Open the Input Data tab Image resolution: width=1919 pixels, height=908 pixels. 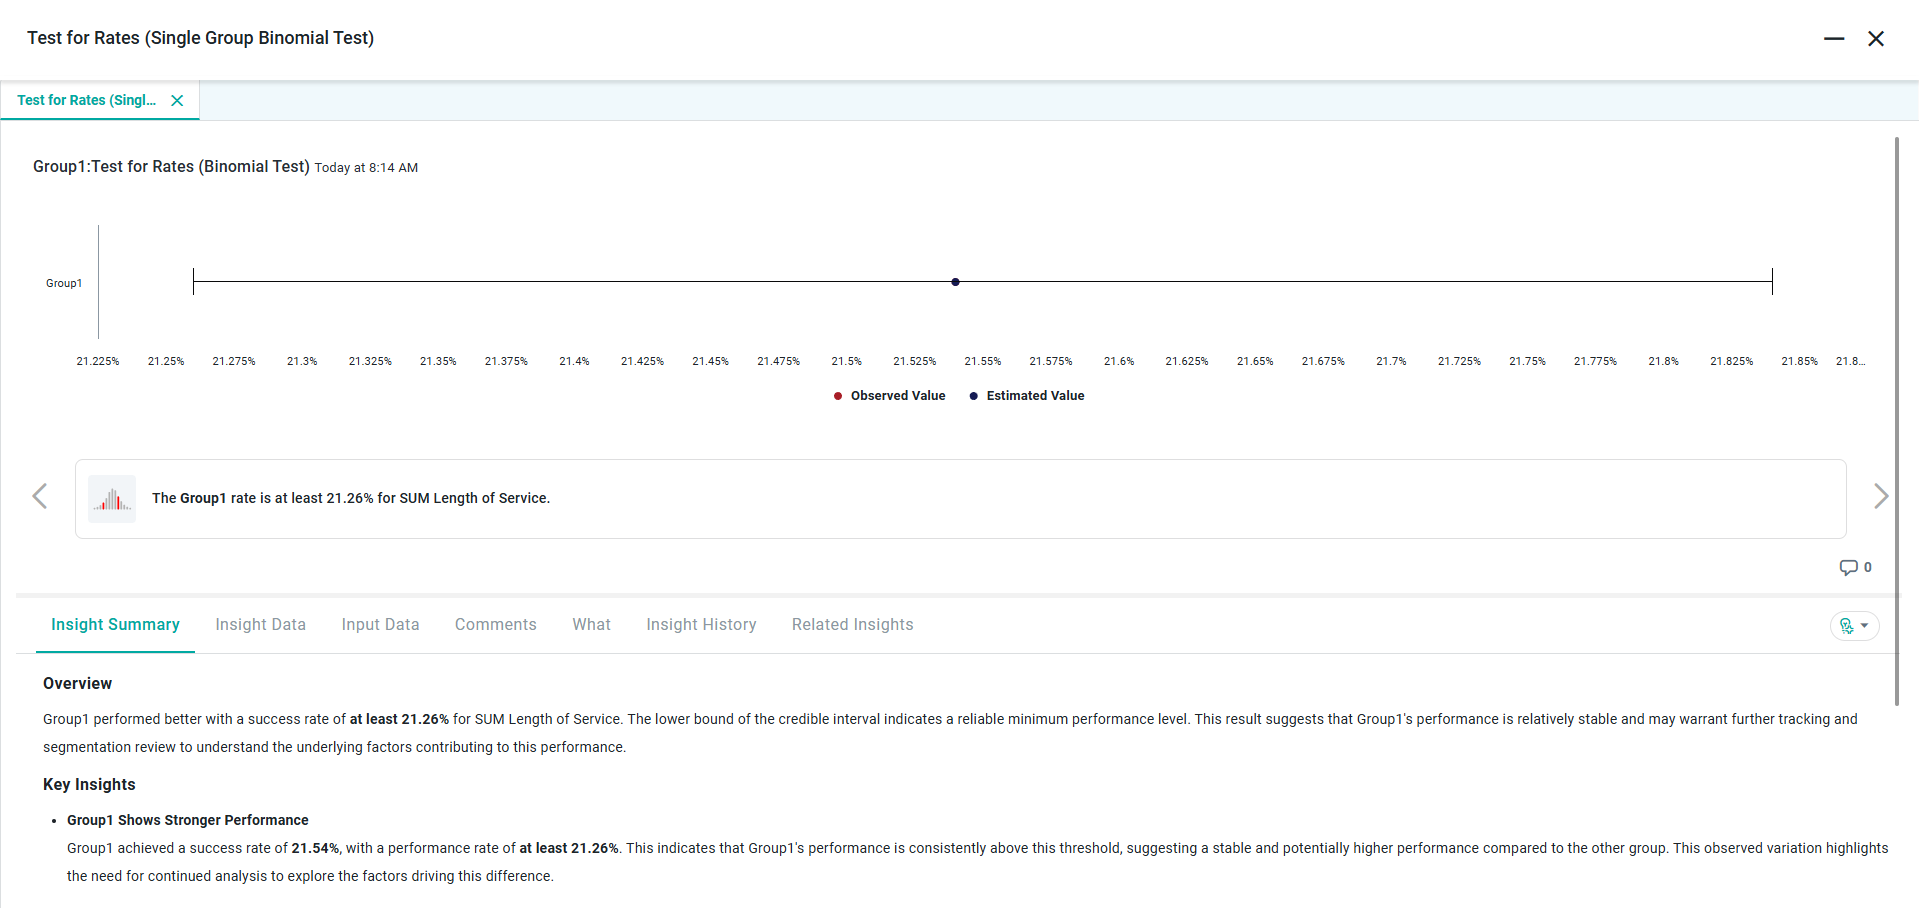tap(380, 624)
